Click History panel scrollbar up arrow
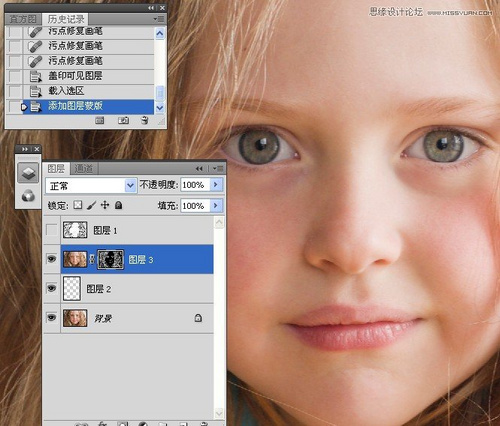This screenshot has height=426, width=500. [160, 33]
